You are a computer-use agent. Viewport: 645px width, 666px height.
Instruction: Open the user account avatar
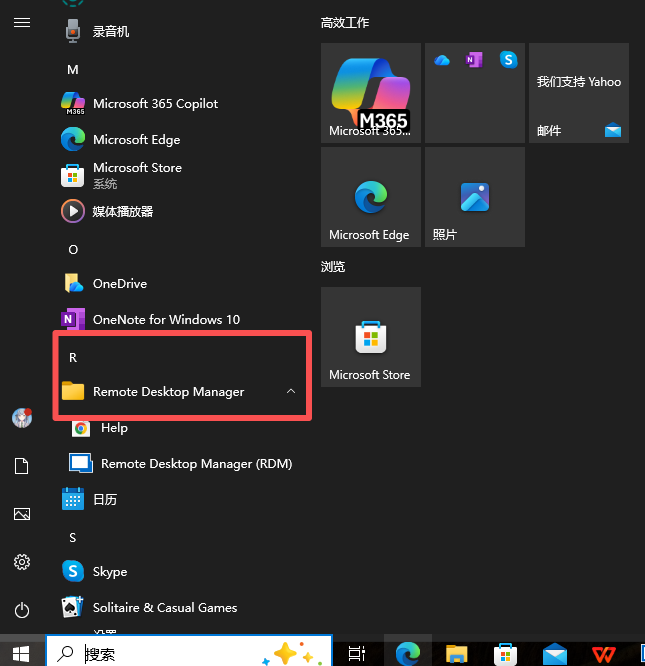click(x=22, y=418)
